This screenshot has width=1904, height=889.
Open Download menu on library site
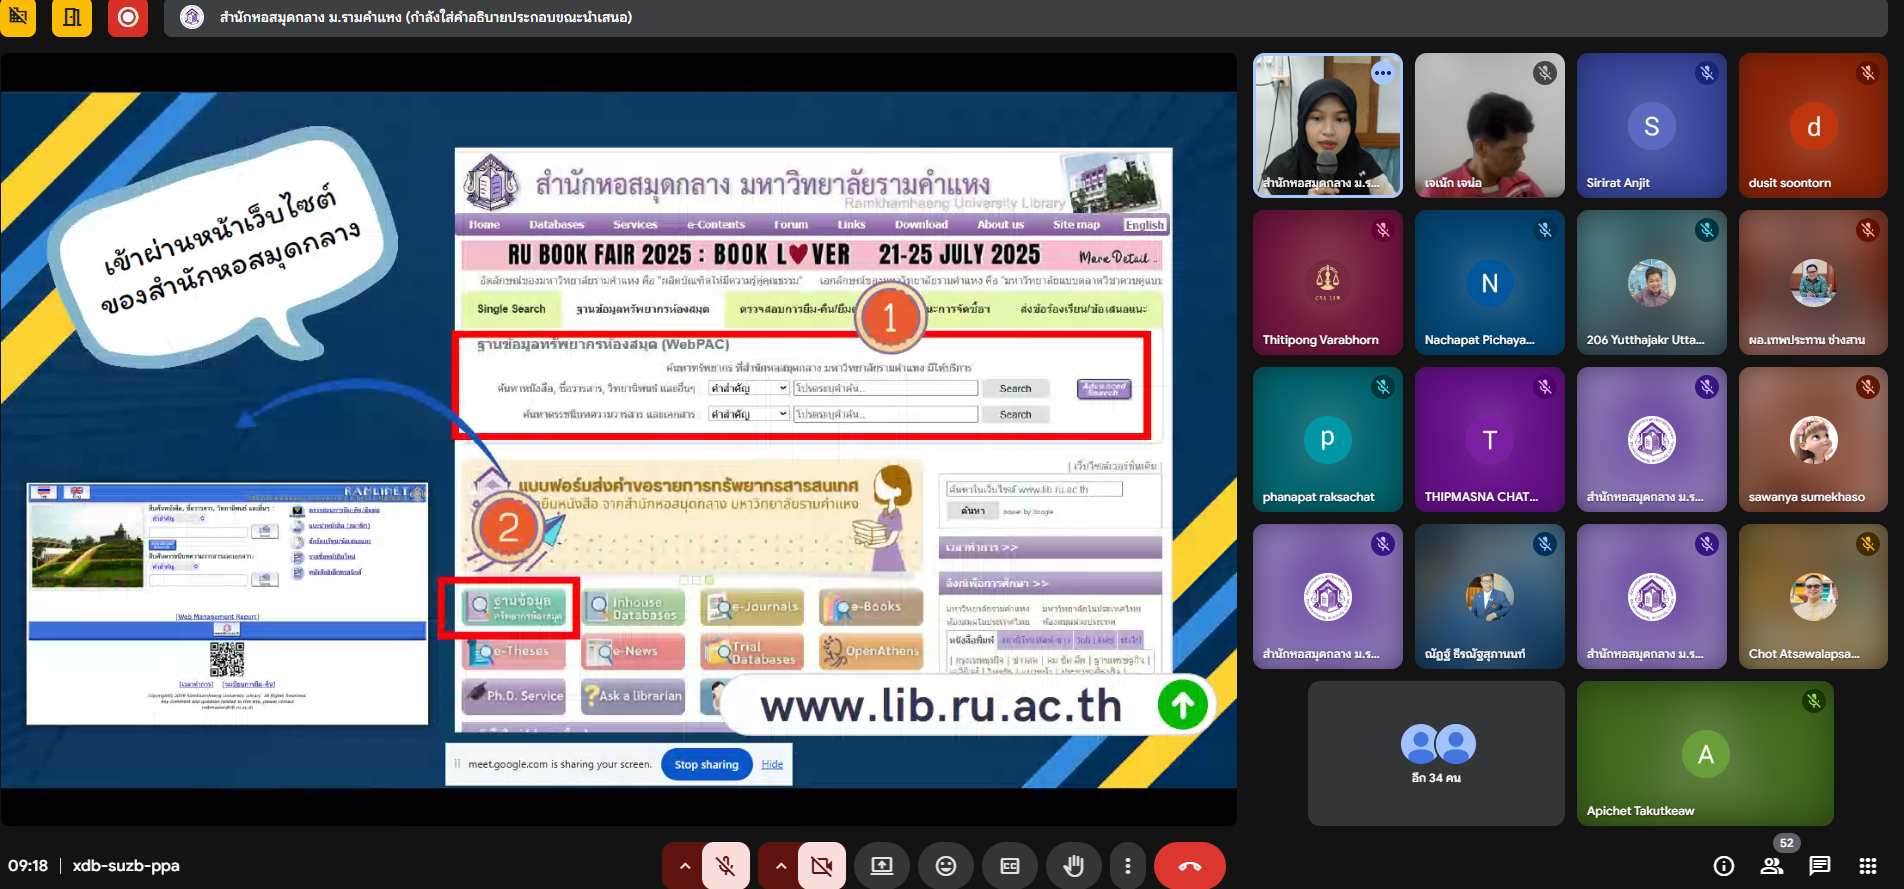tap(921, 225)
